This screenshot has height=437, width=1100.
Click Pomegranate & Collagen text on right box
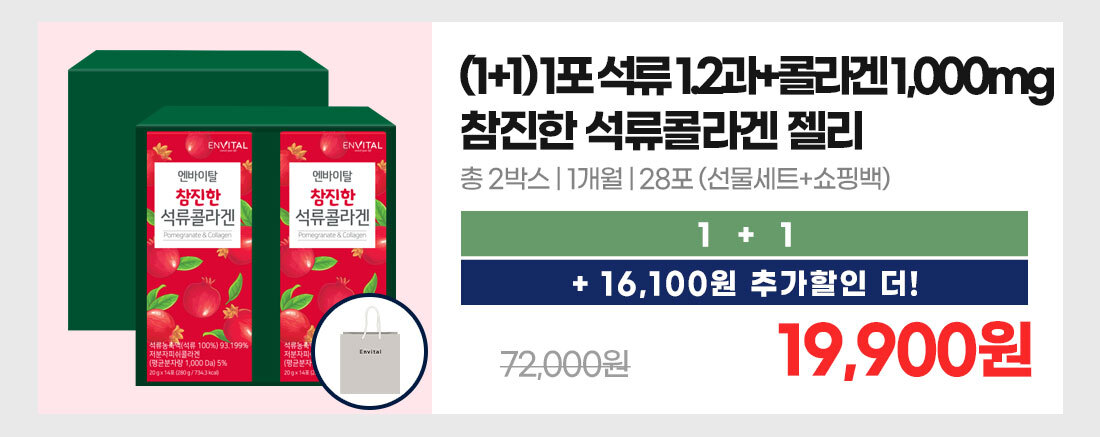(333, 236)
